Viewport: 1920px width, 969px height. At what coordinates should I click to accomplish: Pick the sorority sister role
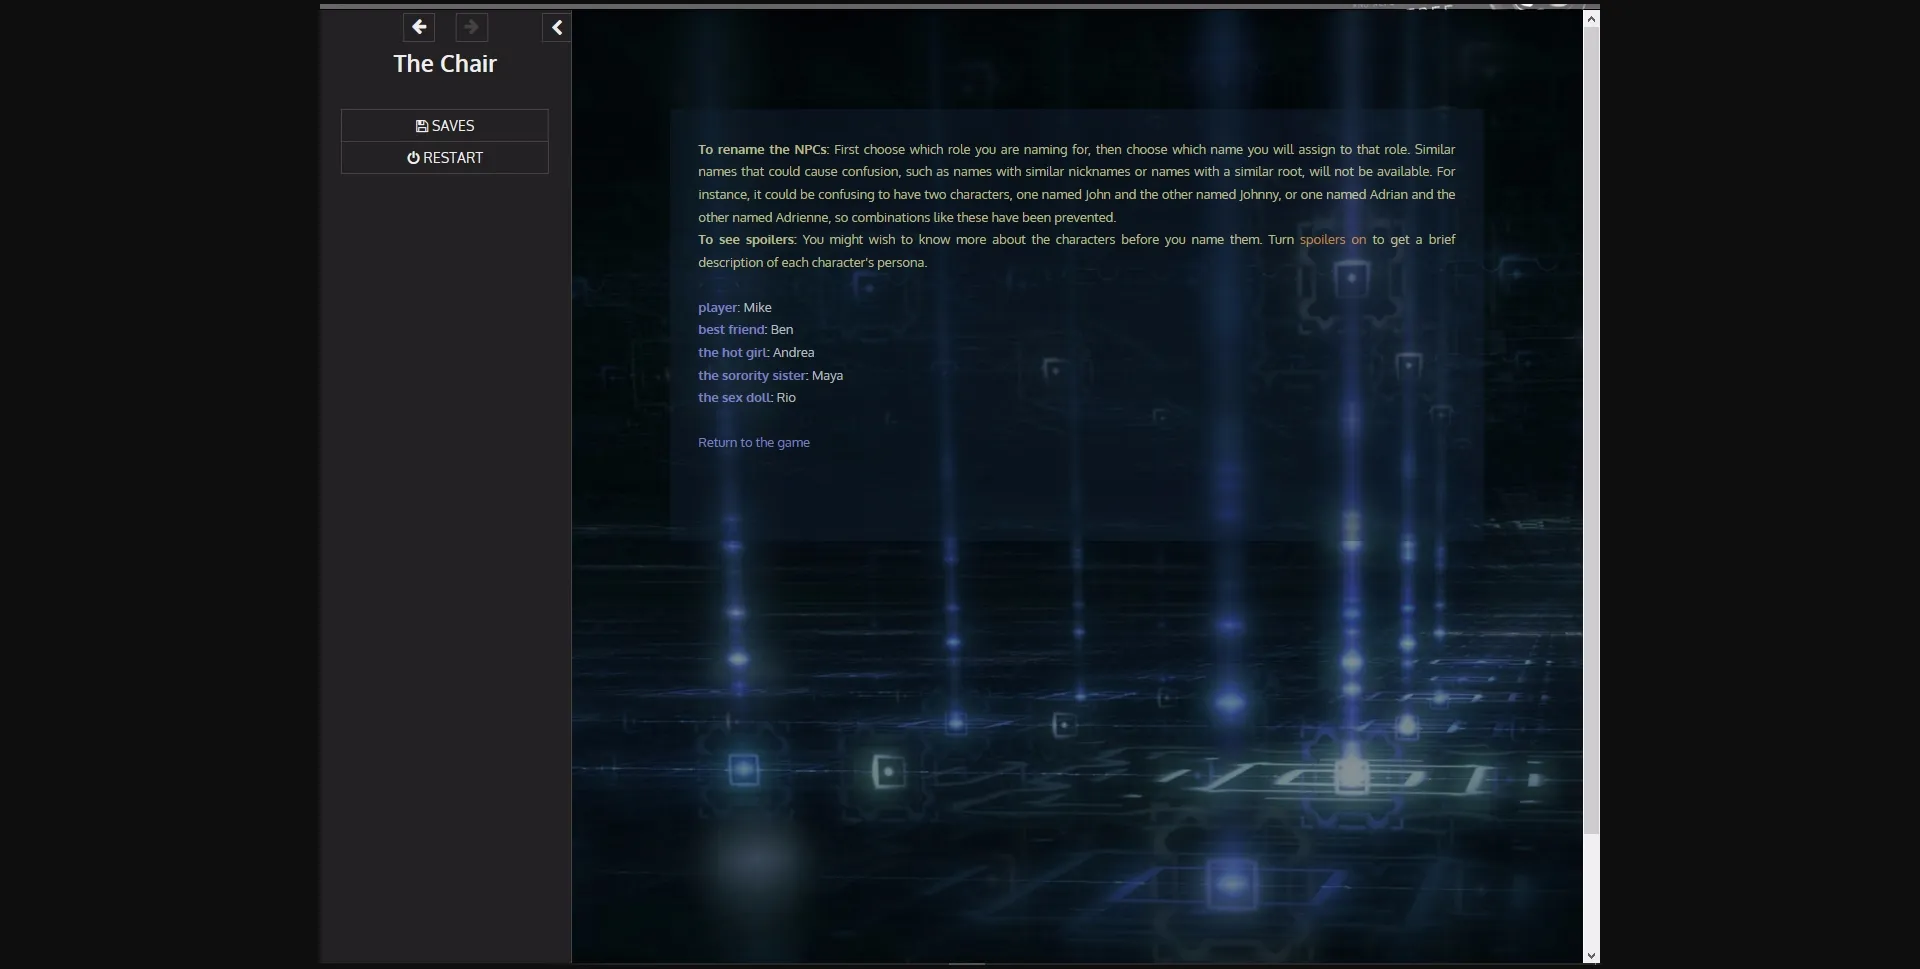[x=751, y=375]
